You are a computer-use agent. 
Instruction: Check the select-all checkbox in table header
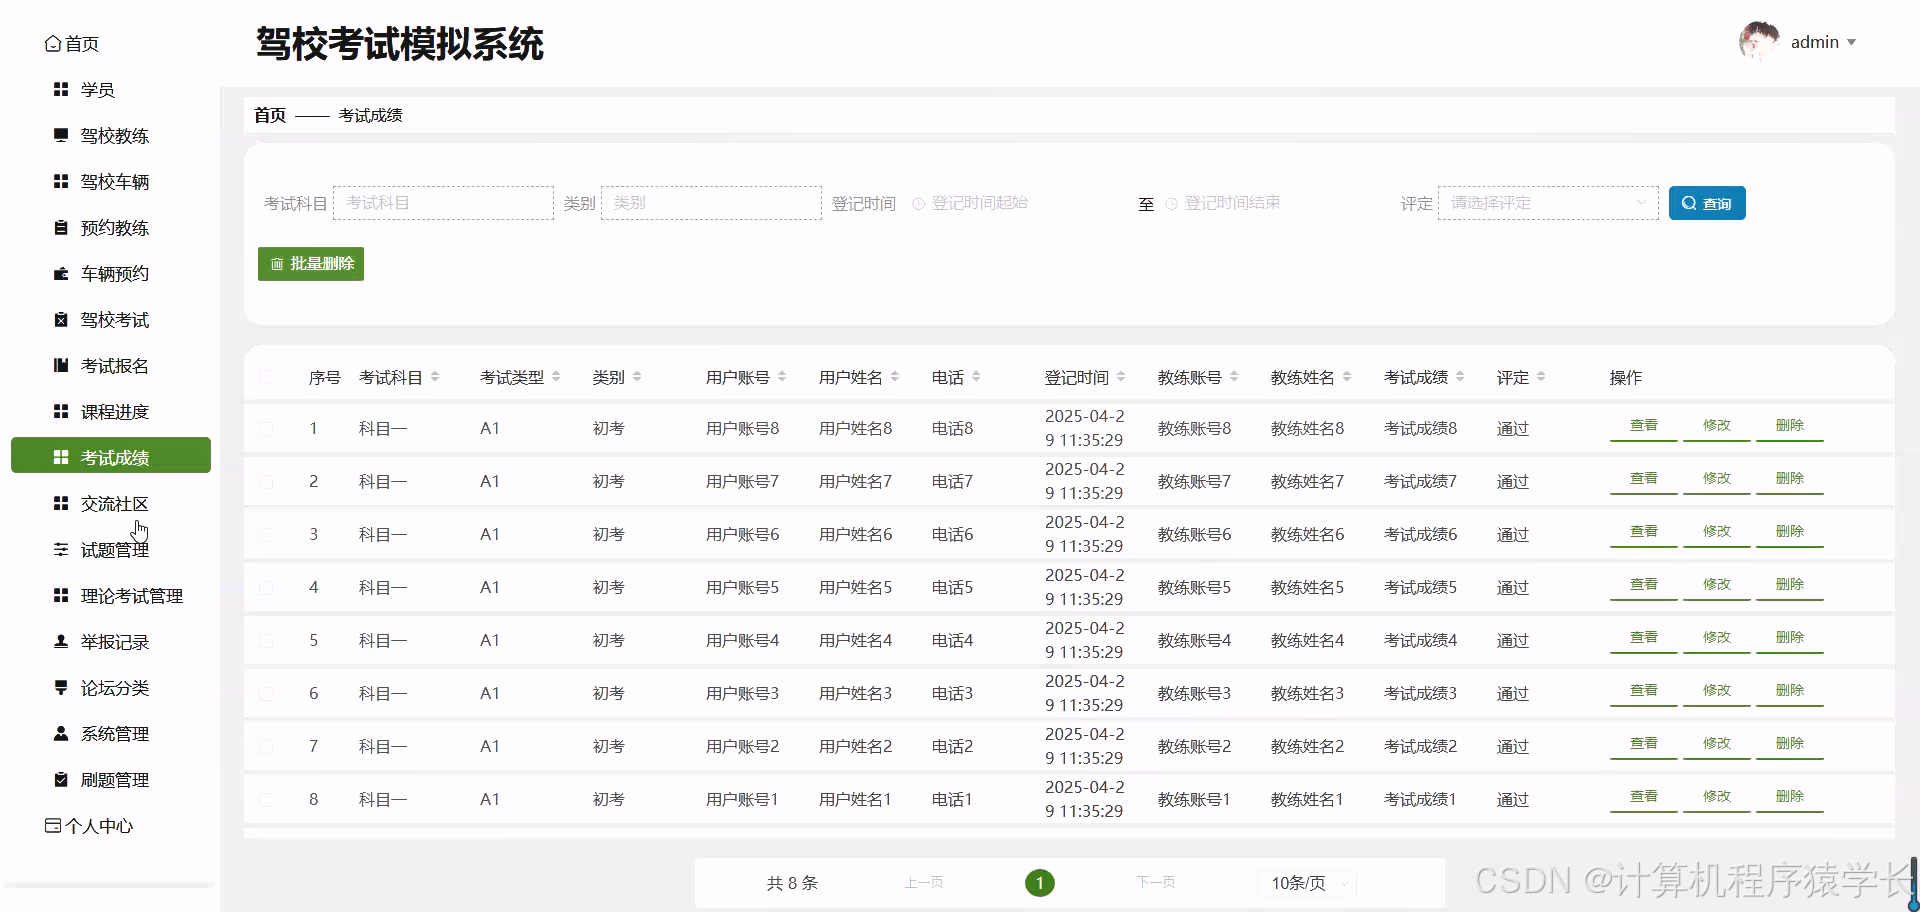pos(266,377)
